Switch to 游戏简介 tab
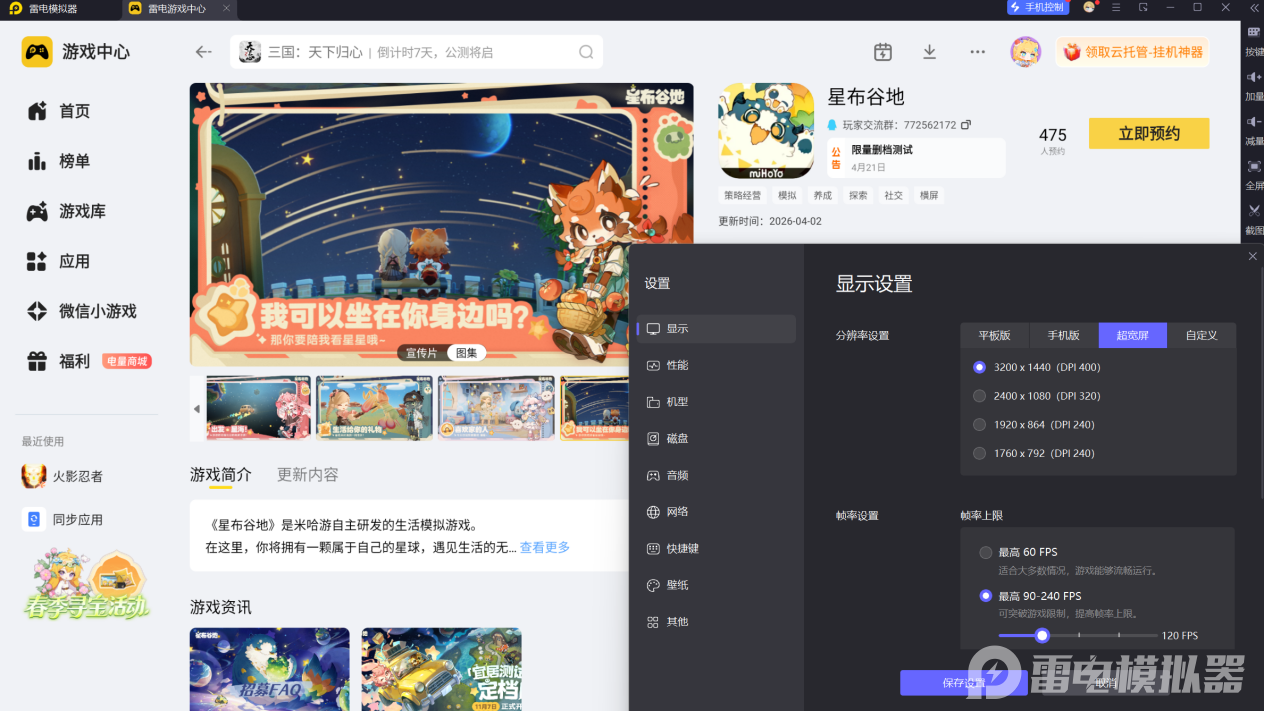Viewport: 1264px width, 711px height. [221, 474]
